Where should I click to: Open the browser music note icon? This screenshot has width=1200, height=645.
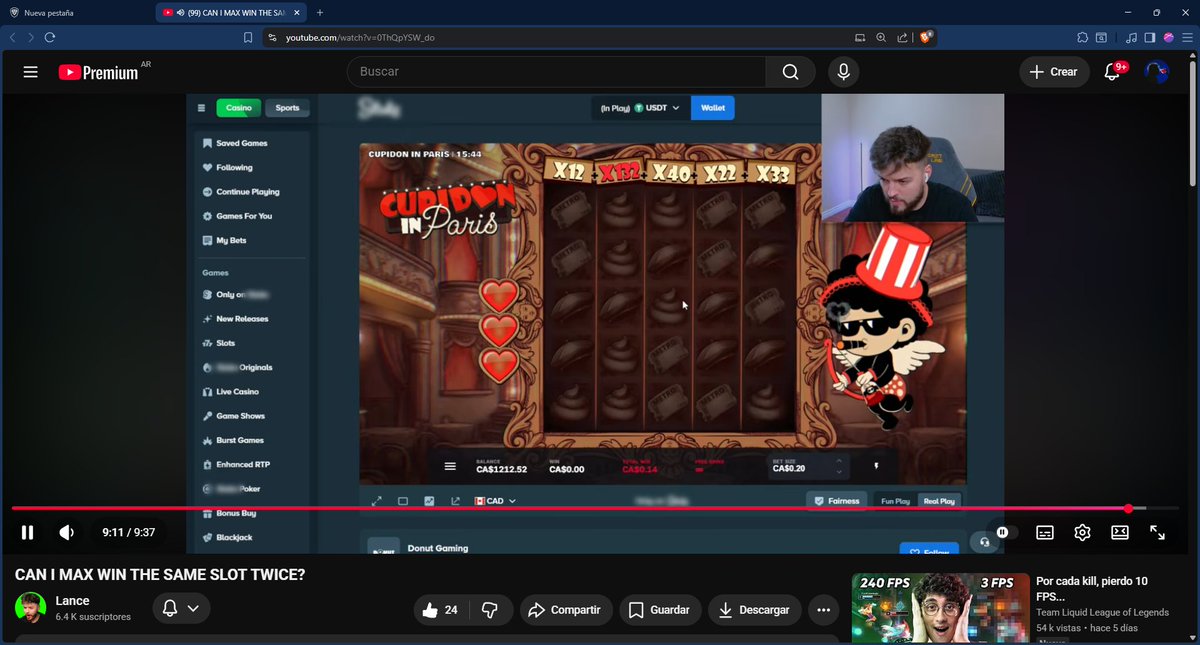point(1131,37)
